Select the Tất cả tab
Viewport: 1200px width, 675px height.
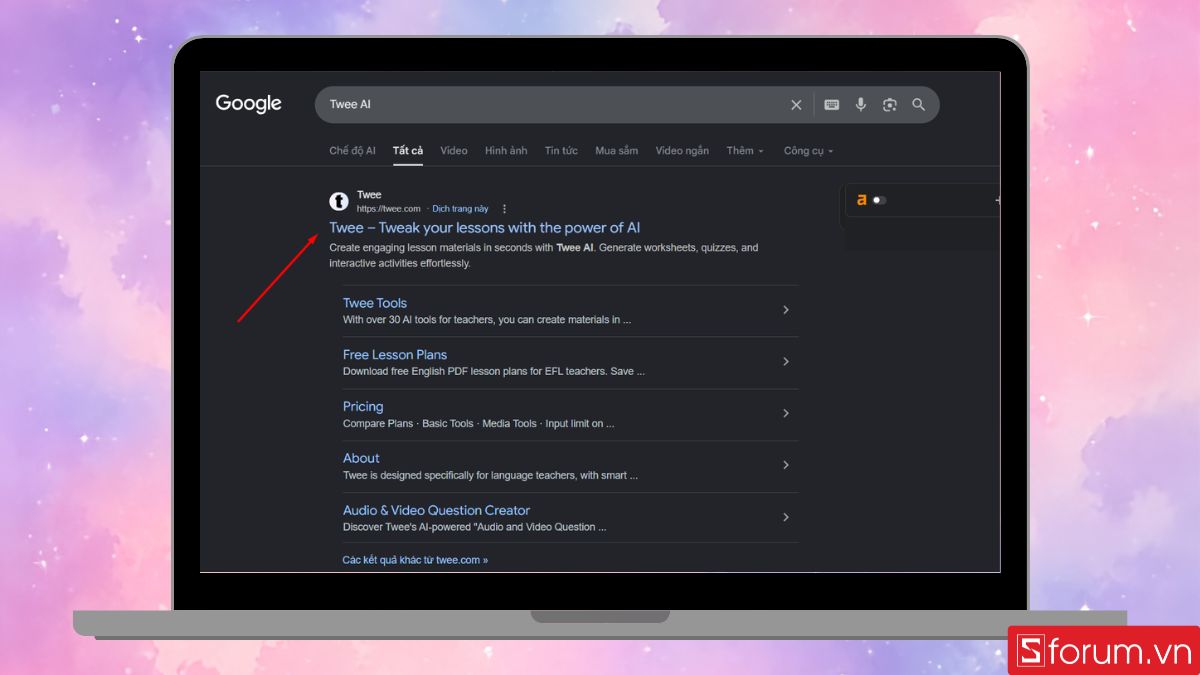click(x=407, y=151)
